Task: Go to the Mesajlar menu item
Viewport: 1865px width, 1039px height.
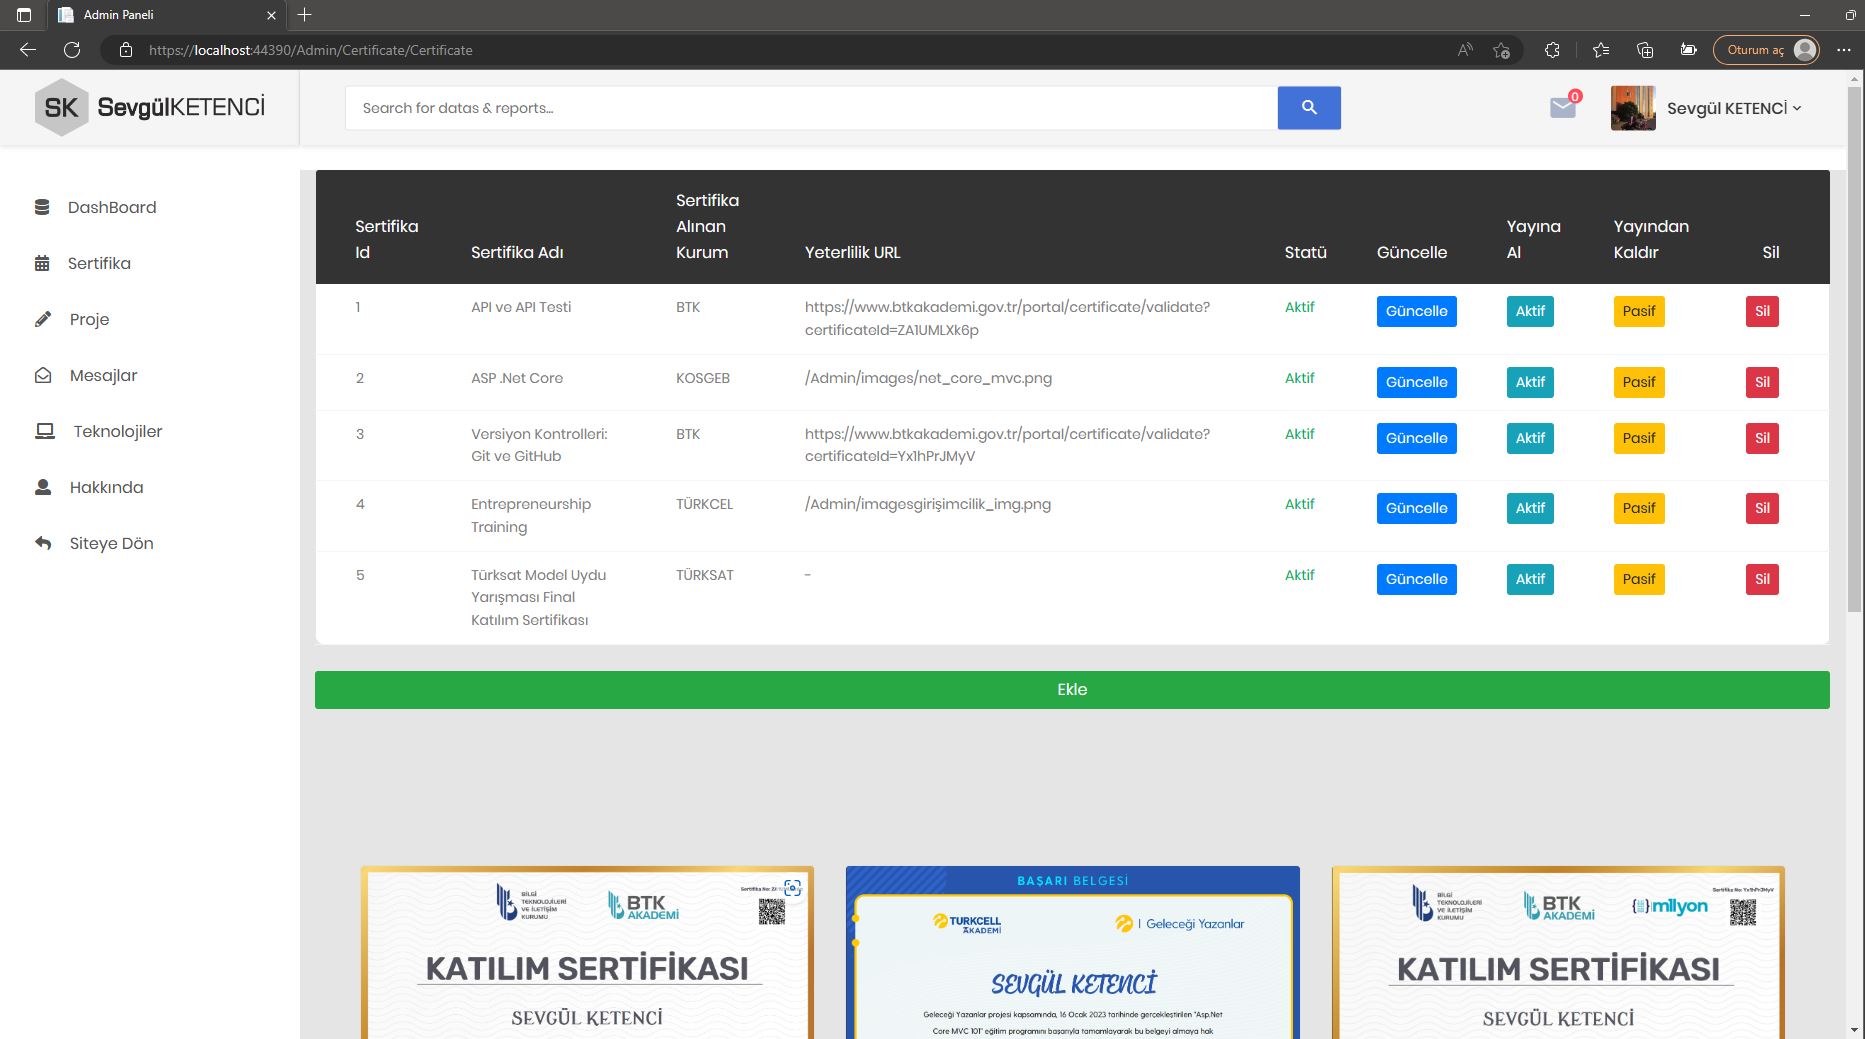Action: coord(104,375)
